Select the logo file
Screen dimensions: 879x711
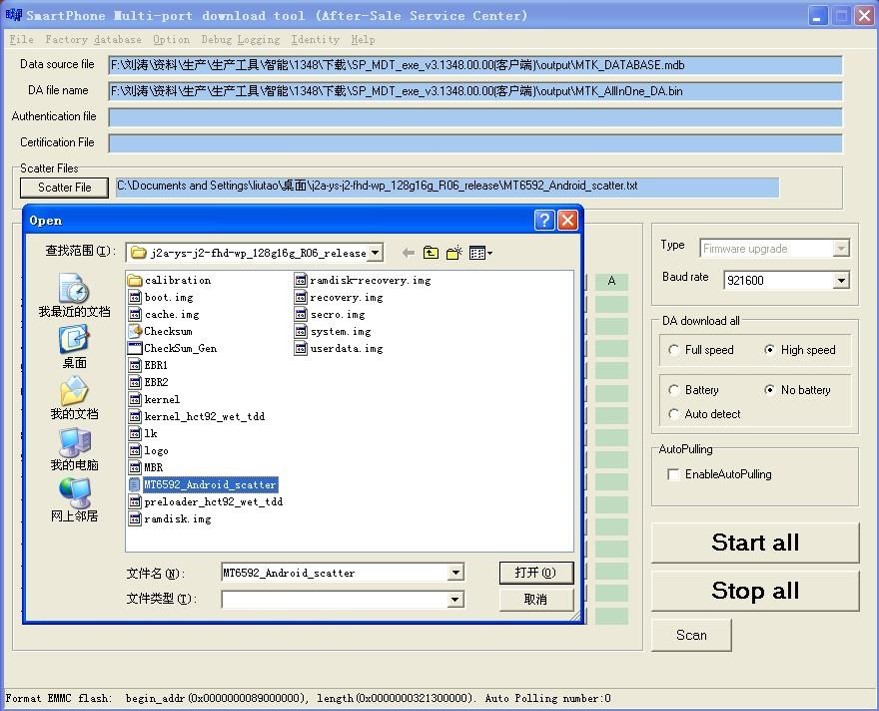pyautogui.click(x=149, y=450)
